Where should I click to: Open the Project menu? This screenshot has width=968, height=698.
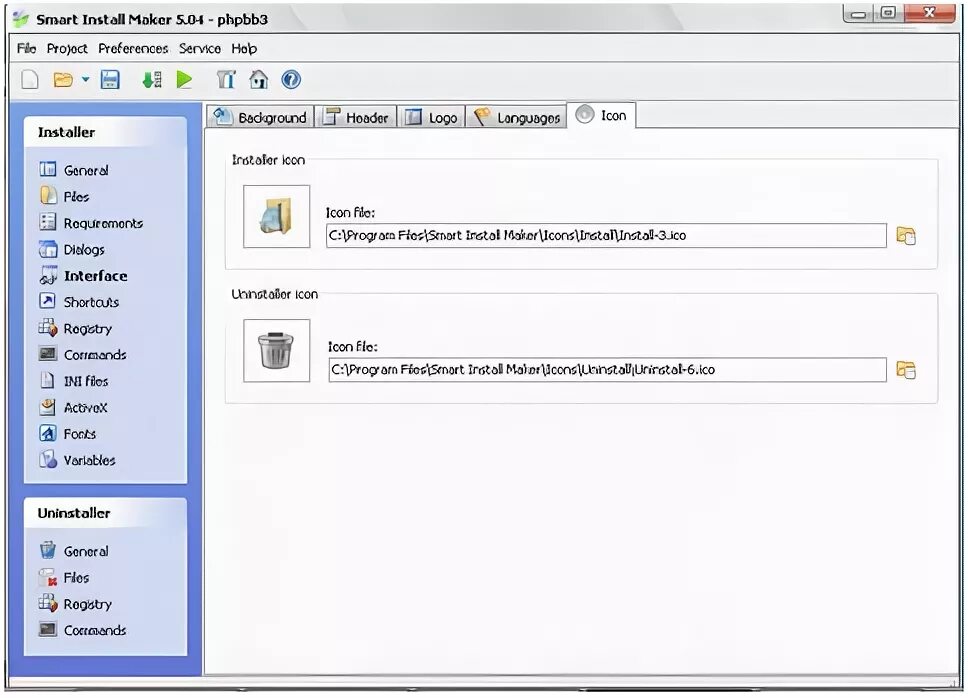coord(67,48)
